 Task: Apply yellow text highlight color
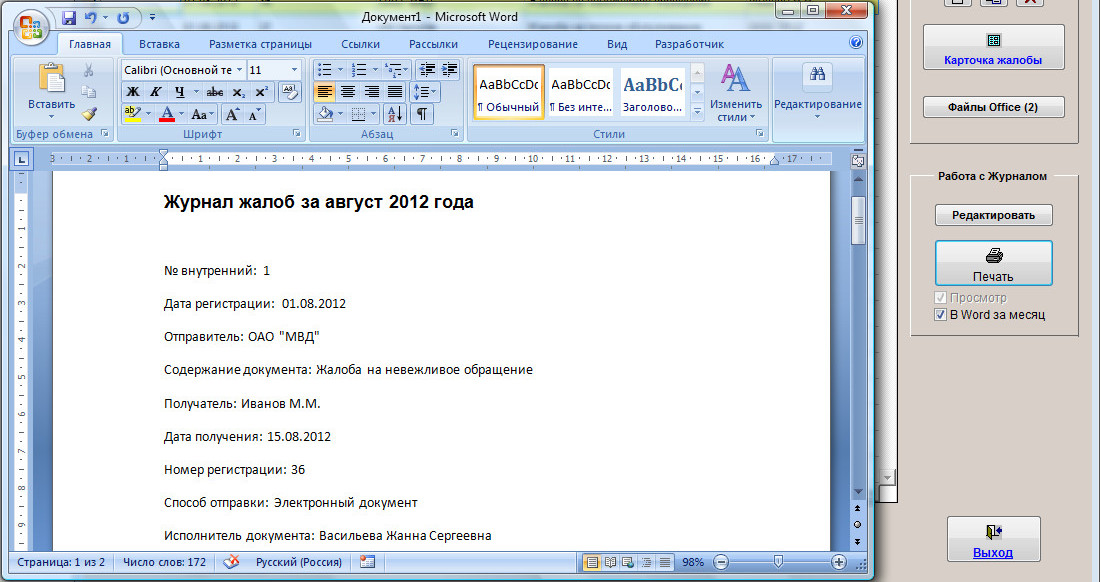click(x=132, y=114)
